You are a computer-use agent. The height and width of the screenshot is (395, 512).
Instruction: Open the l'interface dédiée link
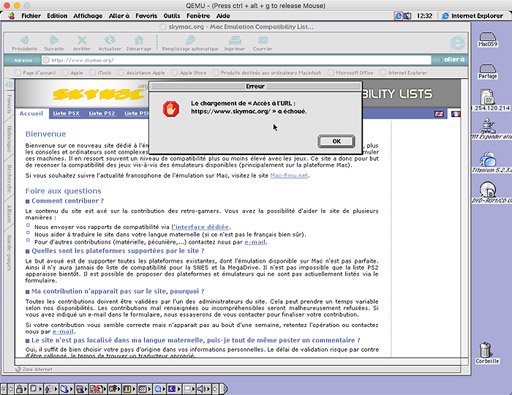200,227
